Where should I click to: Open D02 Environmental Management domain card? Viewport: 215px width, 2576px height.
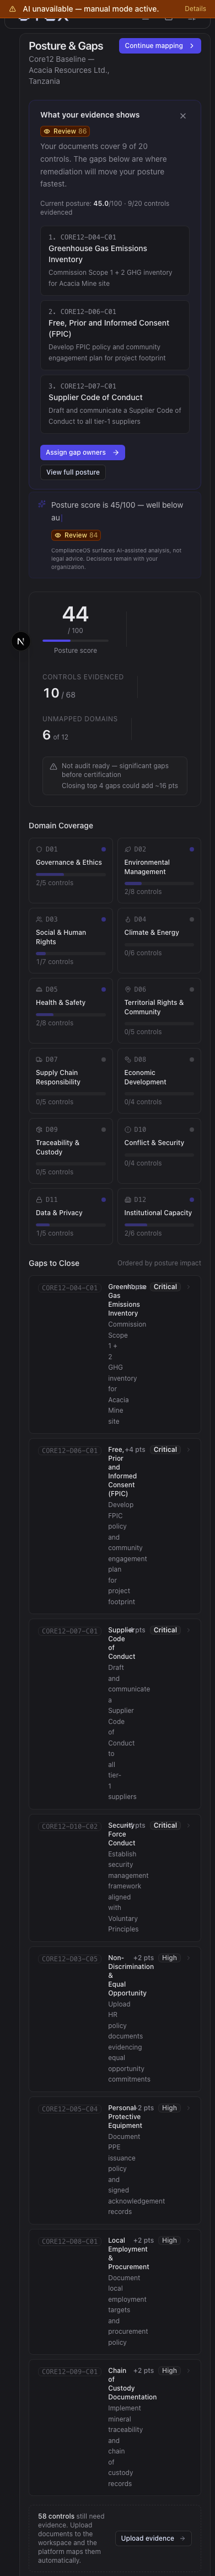click(159, 871)
